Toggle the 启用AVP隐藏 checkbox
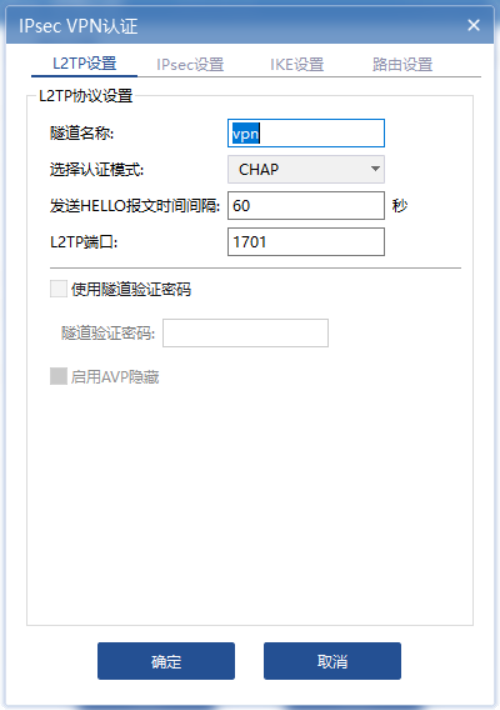500x710 pixels. [x=58, y=376]
